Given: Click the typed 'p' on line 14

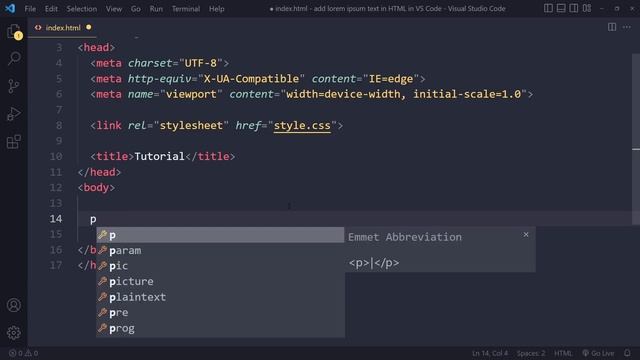Looking at the screenshot, I should (x=93, y=220).
